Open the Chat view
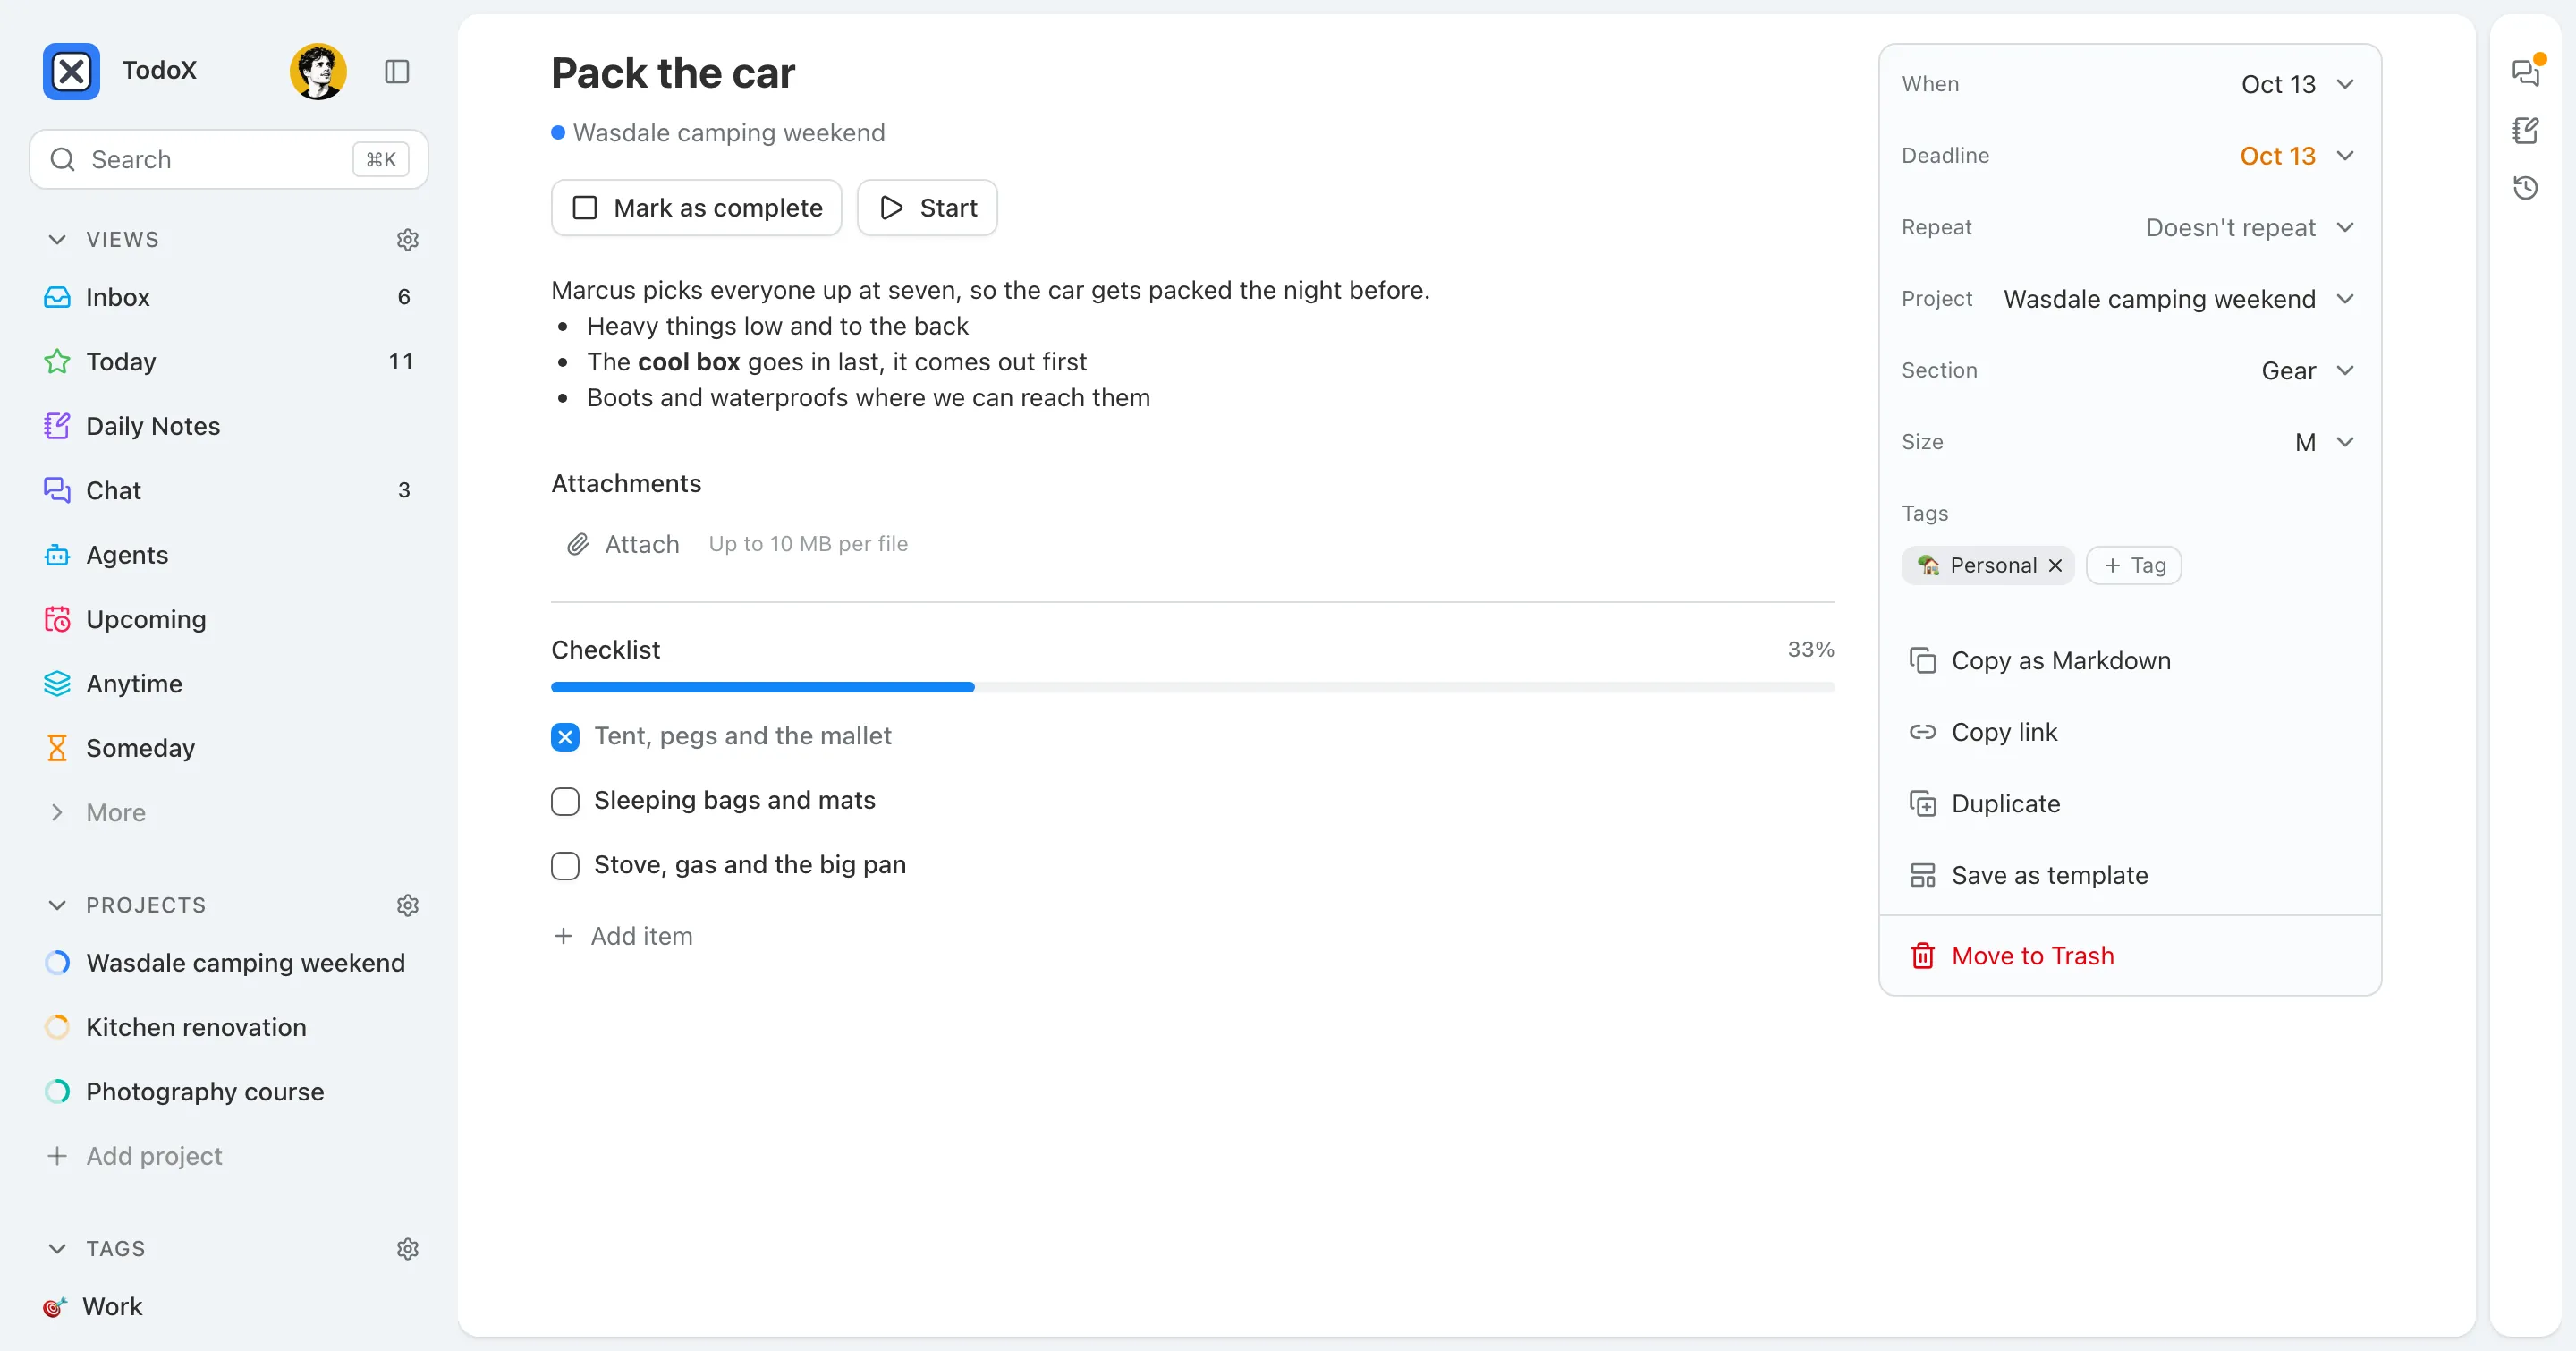 (229, 490)
